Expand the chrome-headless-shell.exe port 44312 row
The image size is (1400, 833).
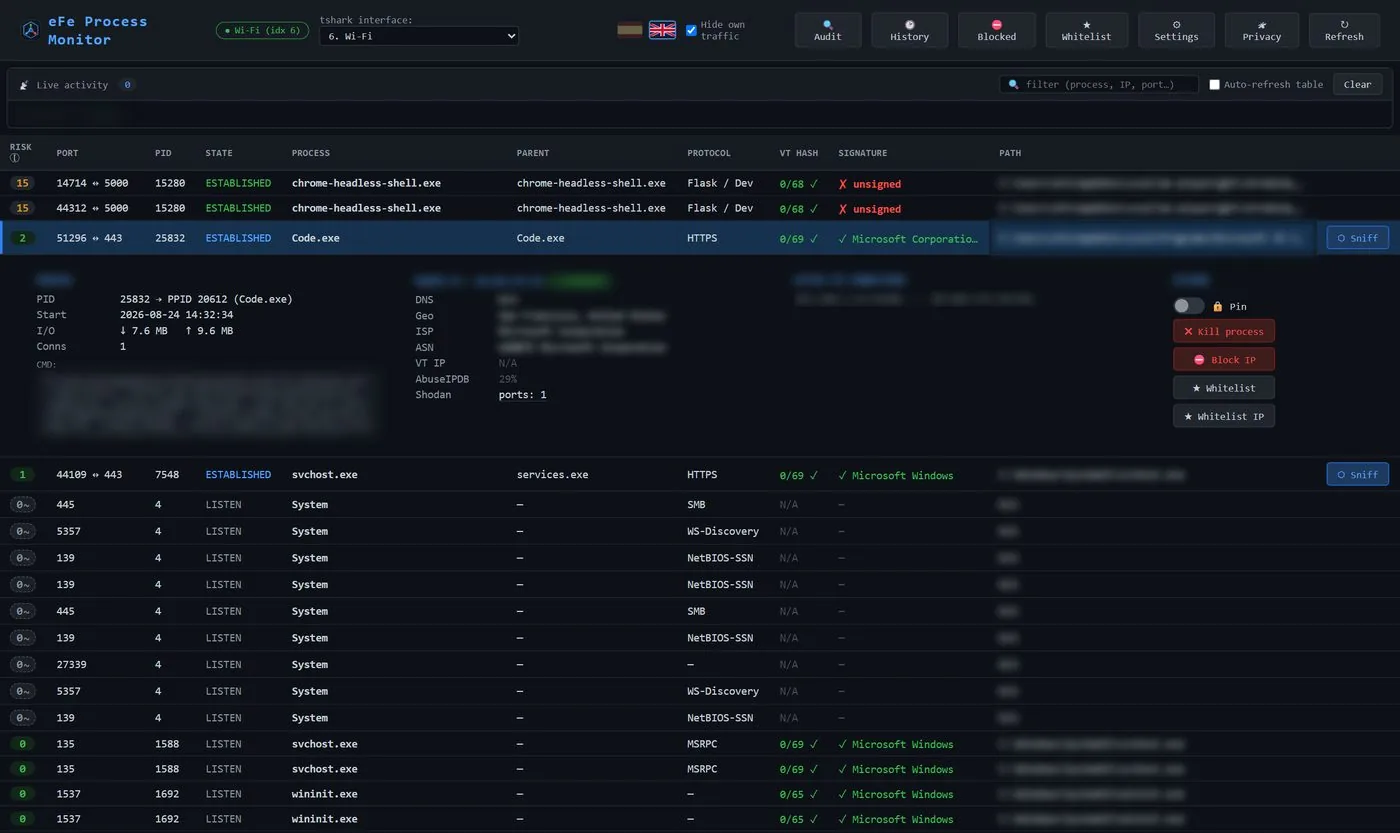click(x=700, y=208)
